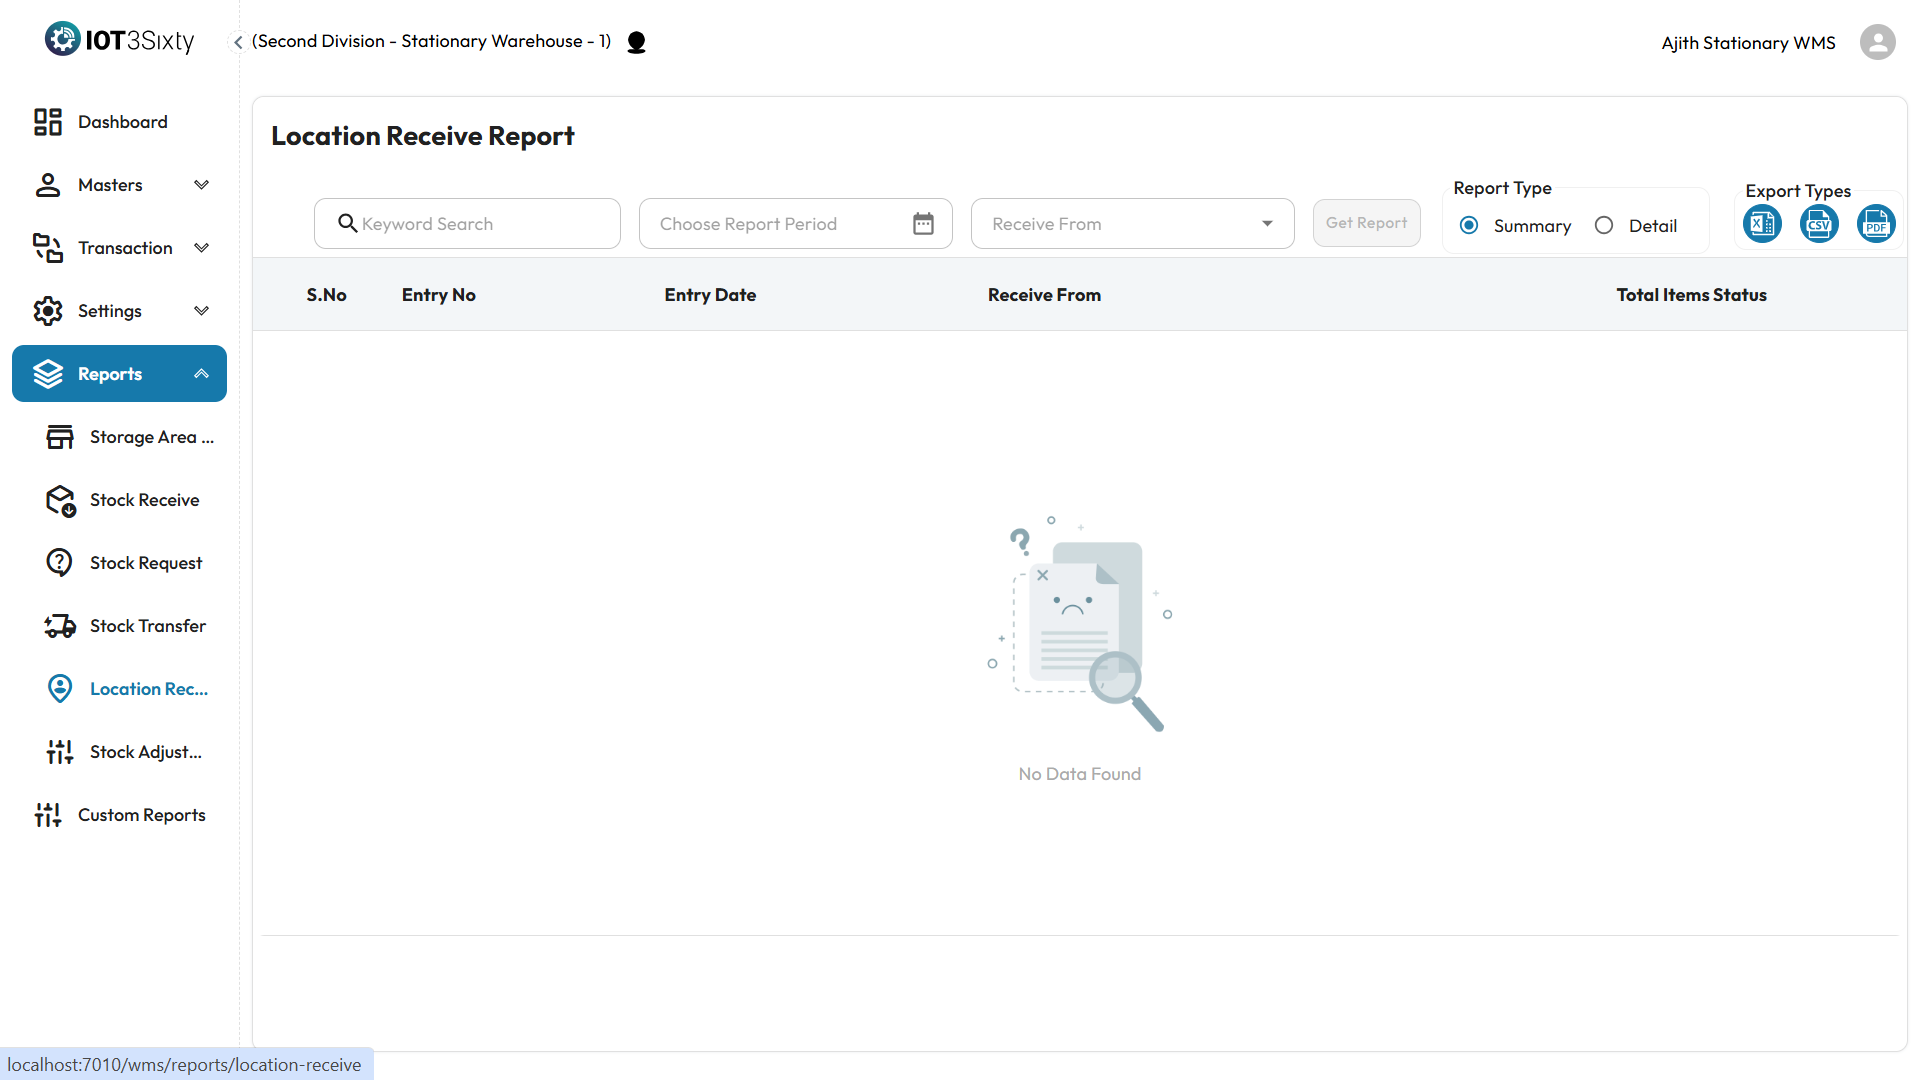1920x1080 pixels.
Task: Export report as Excel file
Action: [1762, 224]
